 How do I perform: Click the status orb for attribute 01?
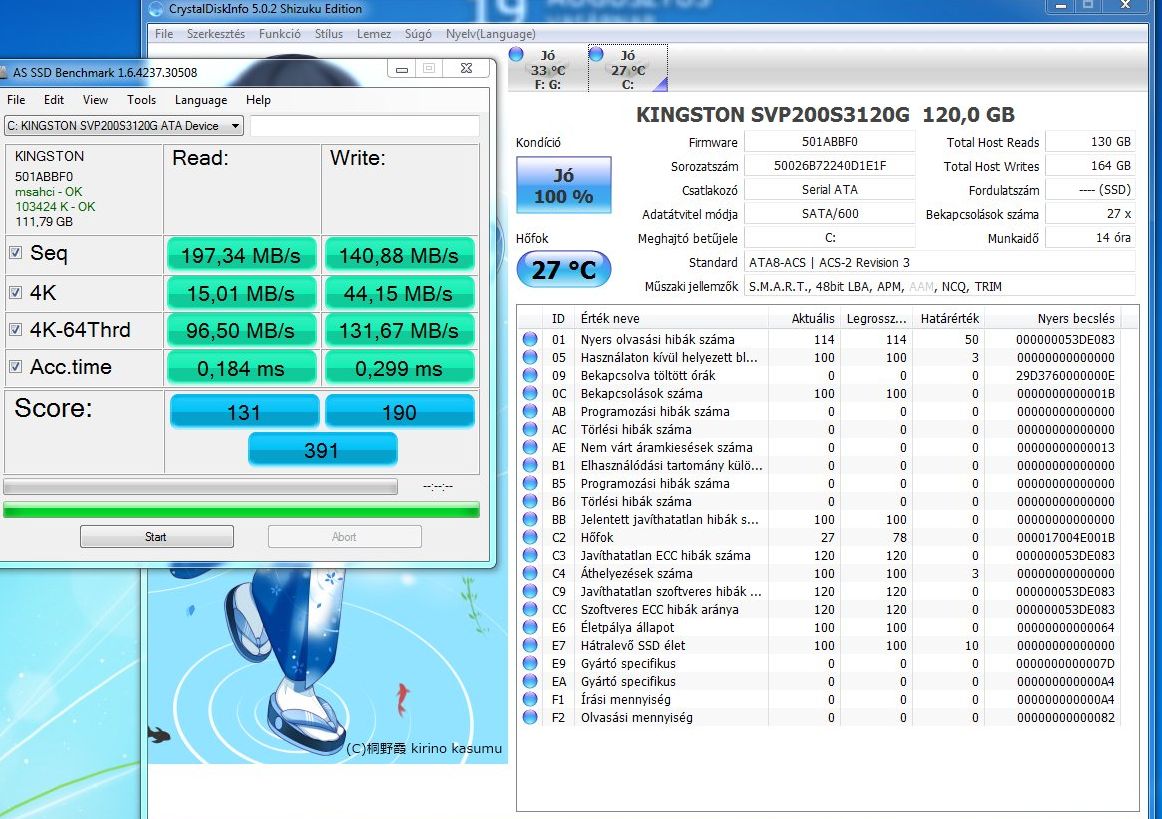[x=530, y=339]
